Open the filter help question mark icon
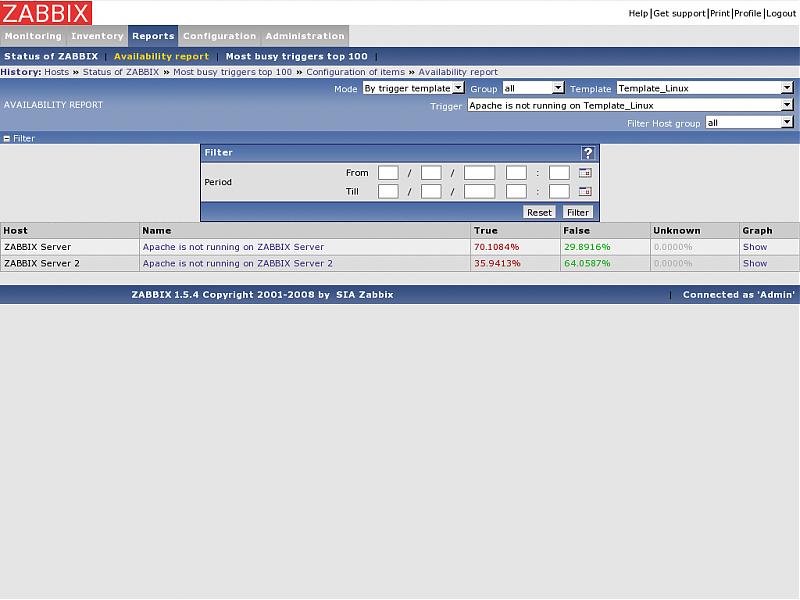Viewport: 800px width, 600px height. (588, 153)
